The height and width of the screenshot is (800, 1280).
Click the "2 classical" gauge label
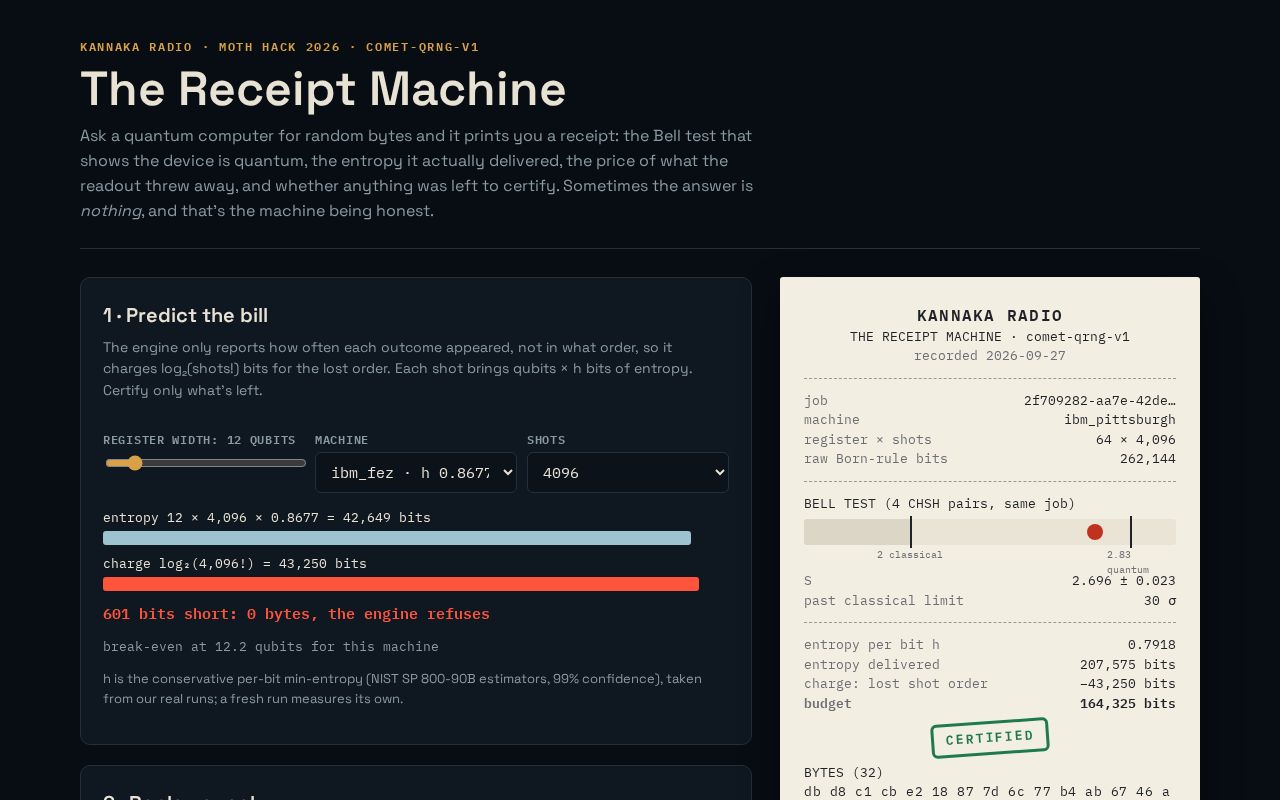(x=910, y=555)
